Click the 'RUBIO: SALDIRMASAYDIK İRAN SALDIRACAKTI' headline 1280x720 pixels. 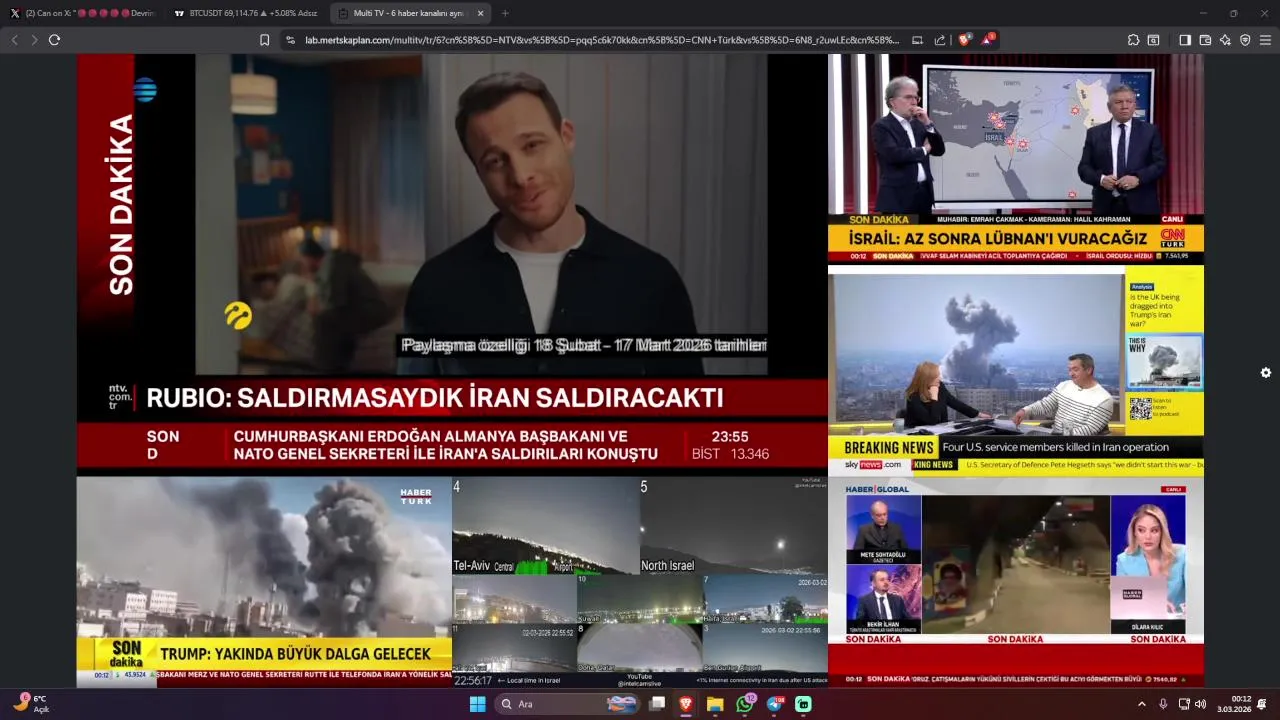pyautogui.click(x=435, y=398)
